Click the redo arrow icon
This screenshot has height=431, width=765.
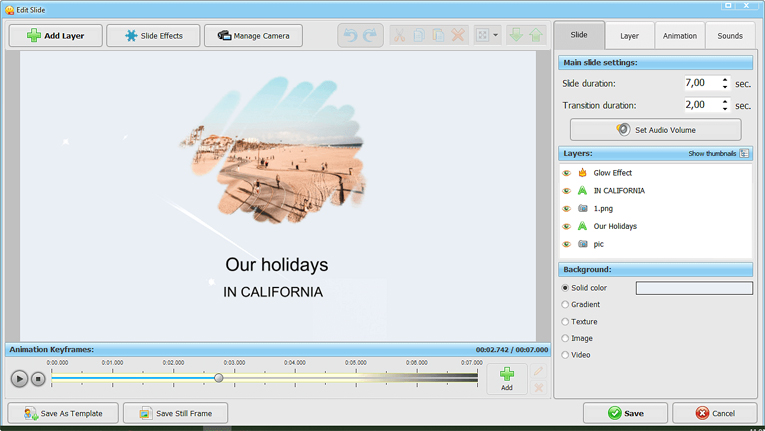[x=370, y=36]
